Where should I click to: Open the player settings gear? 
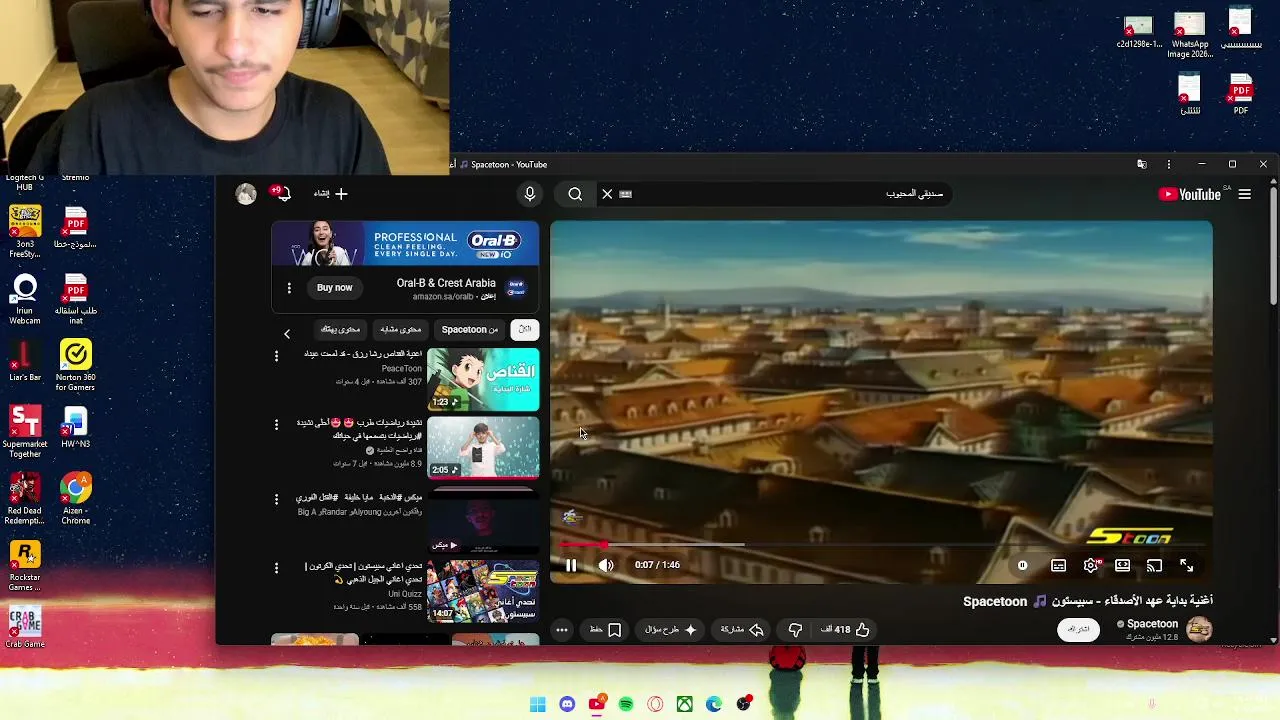pyautogui.click(x=1091, y=565)
